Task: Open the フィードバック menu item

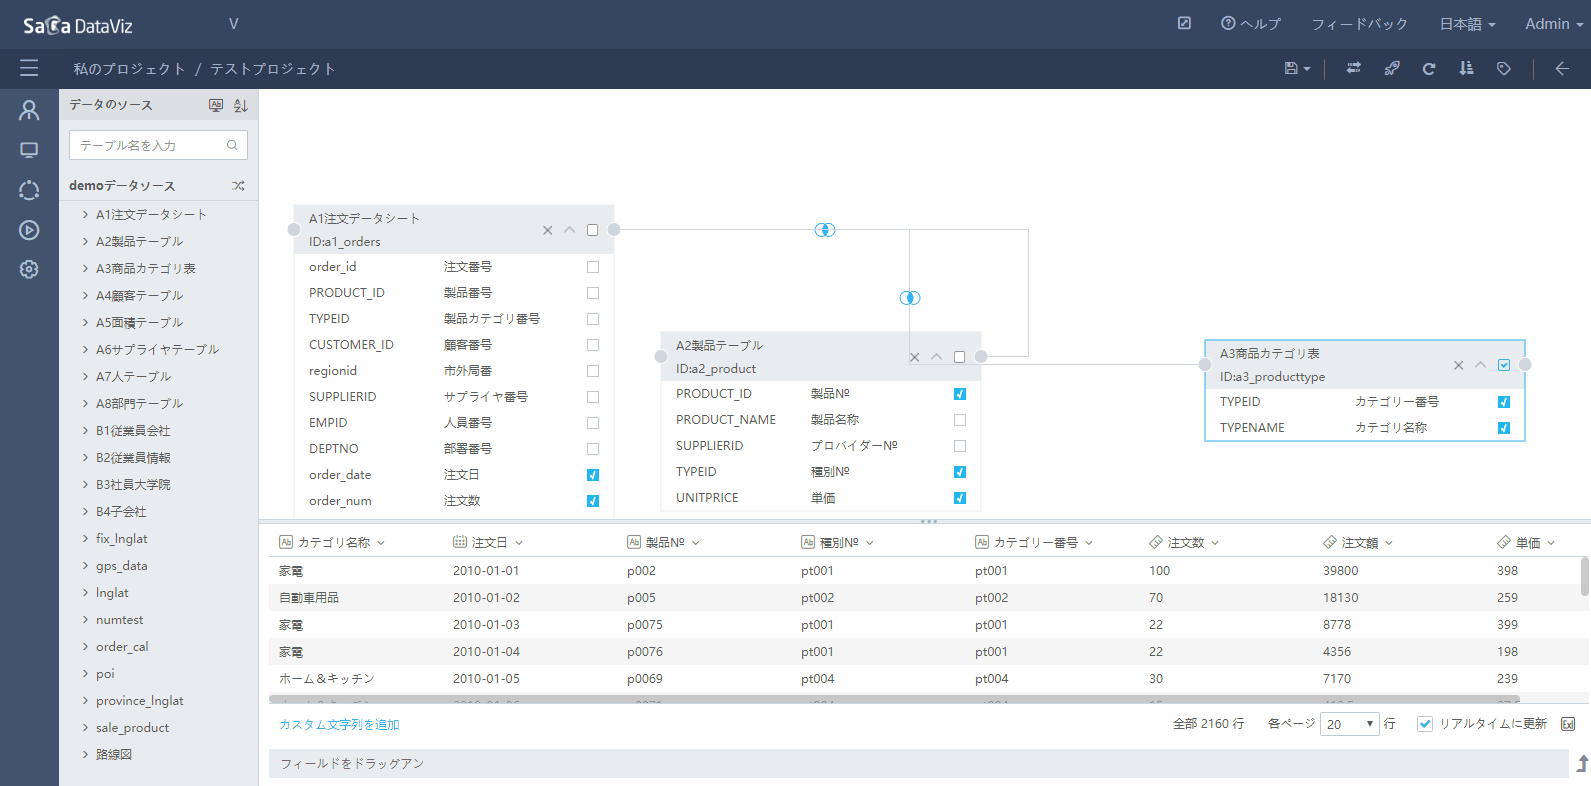Action: coord(1359,24)
